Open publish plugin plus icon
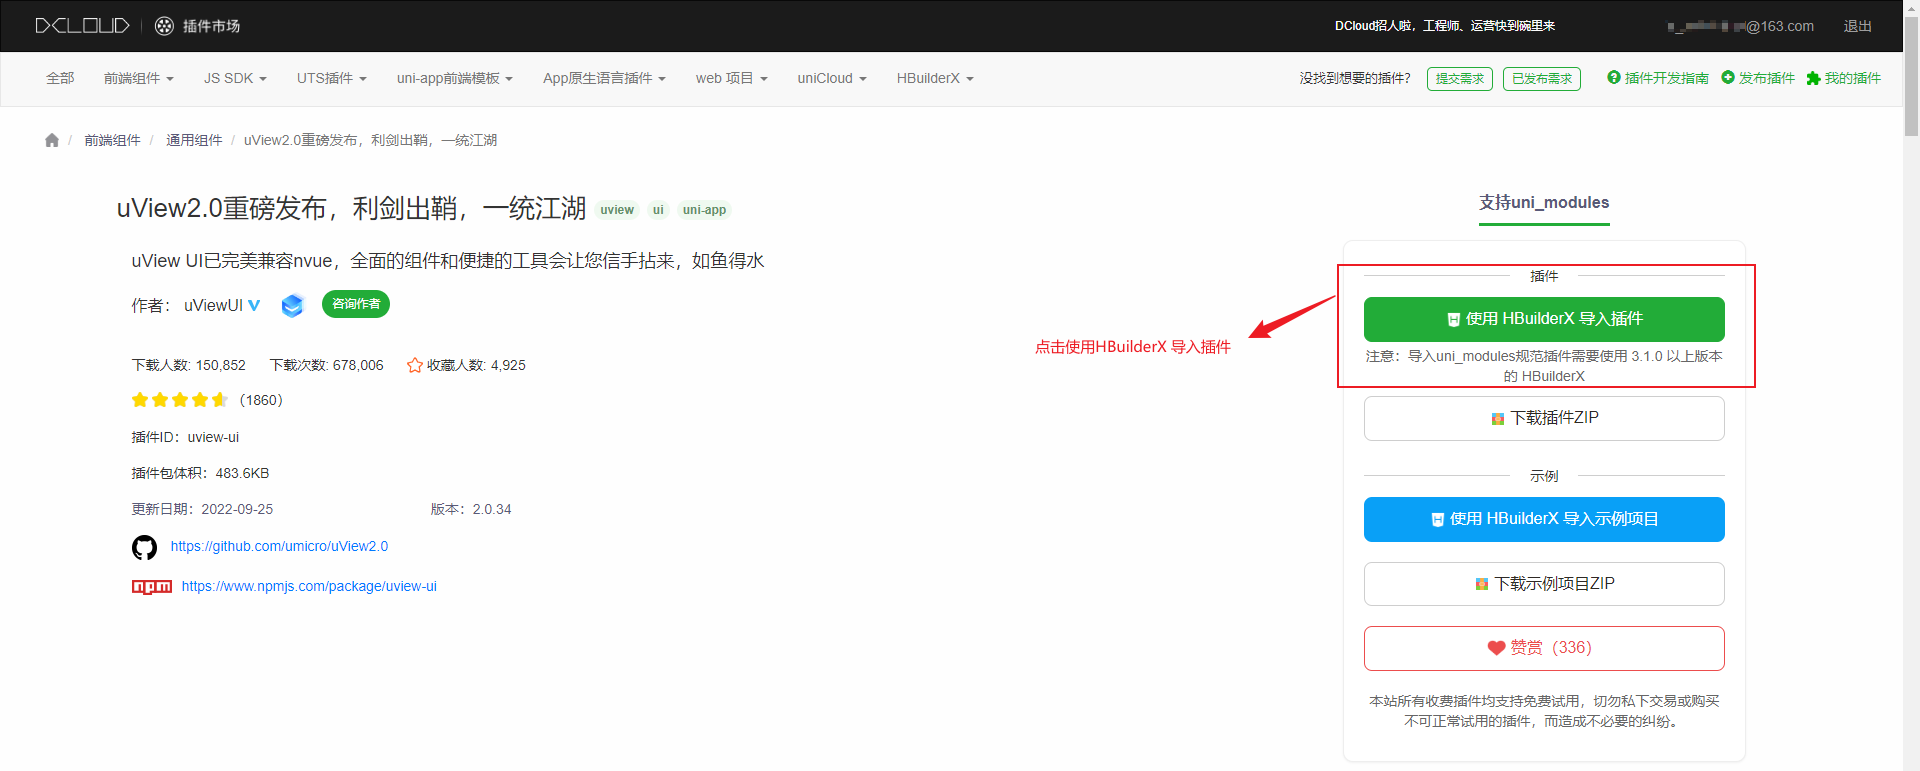1920x771 pixels. point(1727,78)
